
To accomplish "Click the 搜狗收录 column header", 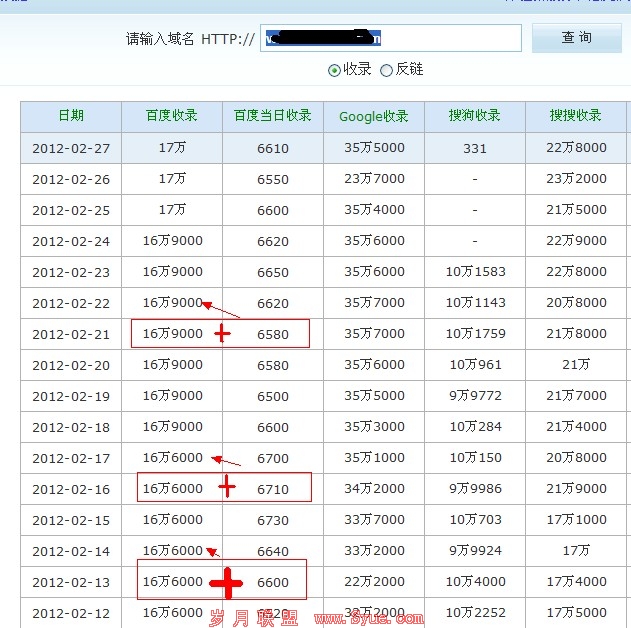I will tap(475, 116).
